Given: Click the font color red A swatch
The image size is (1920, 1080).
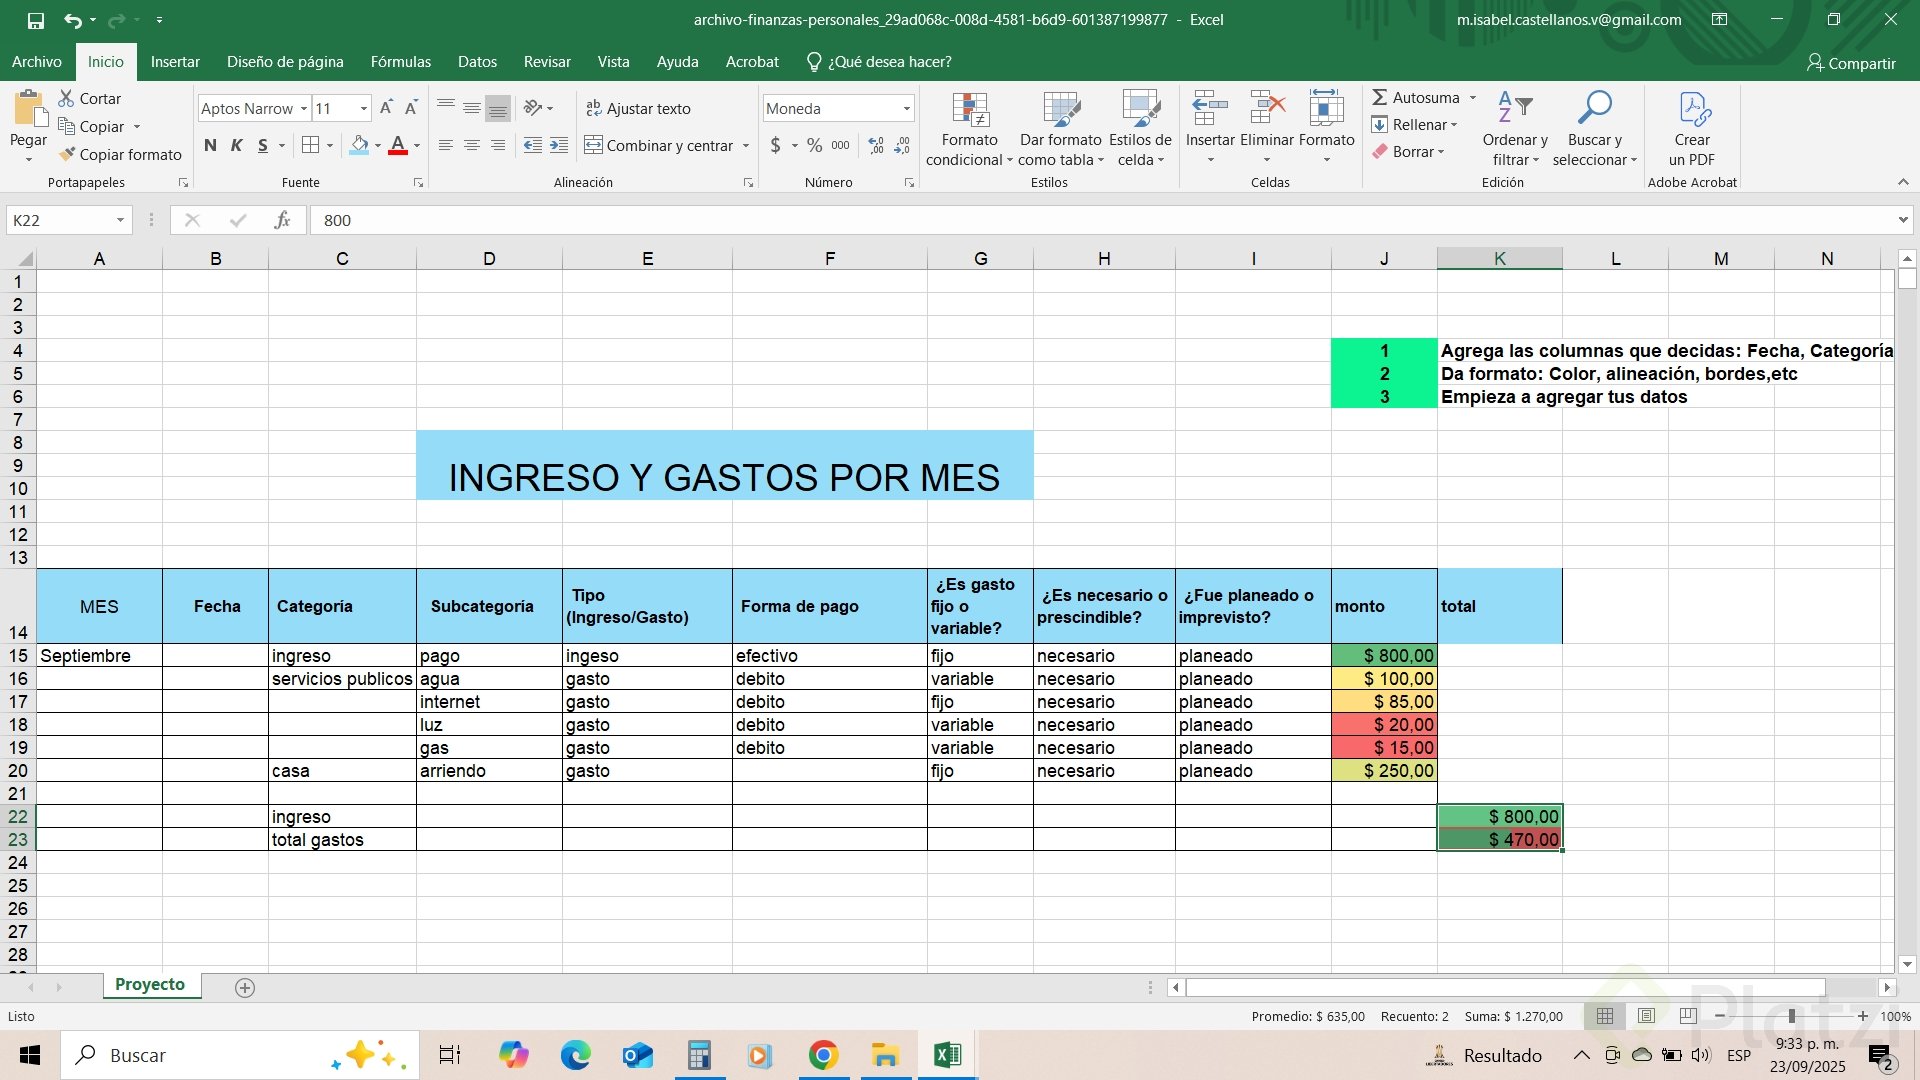Looking at the screenshot, I should pos(398,146).
